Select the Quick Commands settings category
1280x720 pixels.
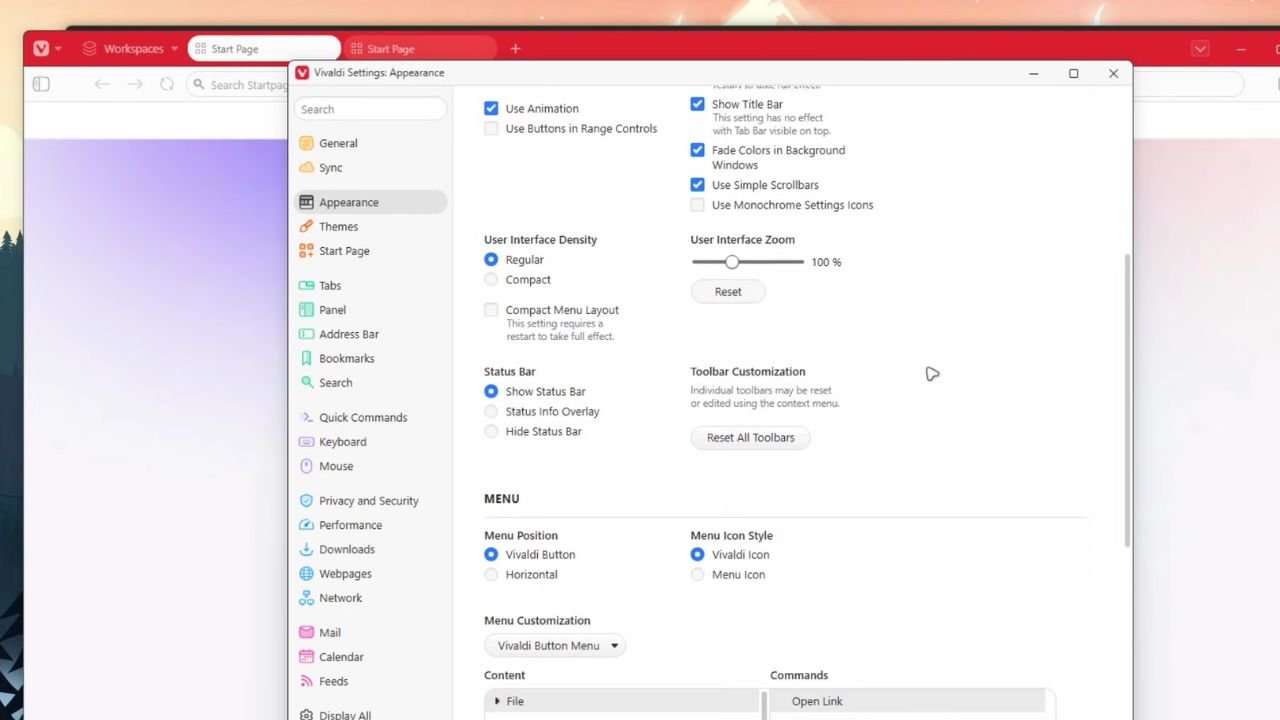[x=363, y=417]
